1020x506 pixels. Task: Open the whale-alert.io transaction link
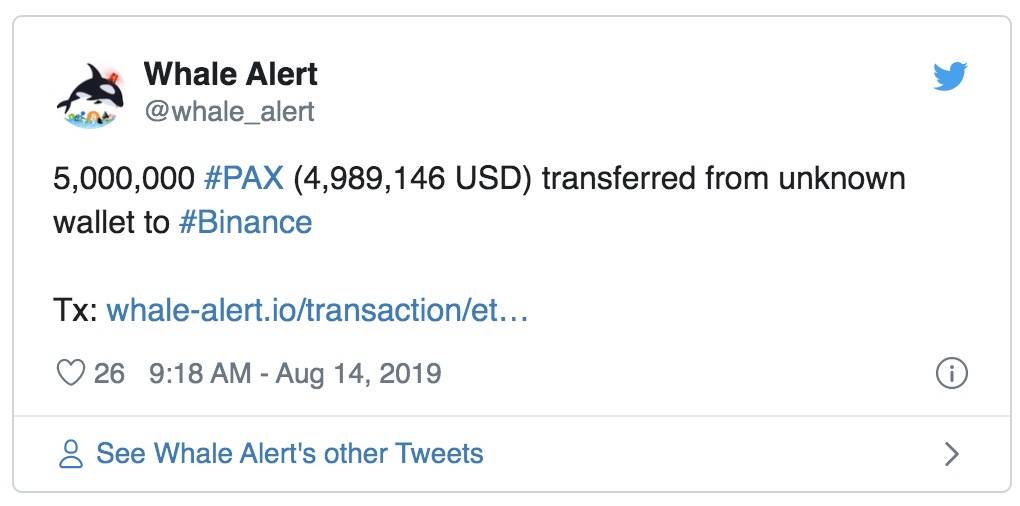(317, 310)
